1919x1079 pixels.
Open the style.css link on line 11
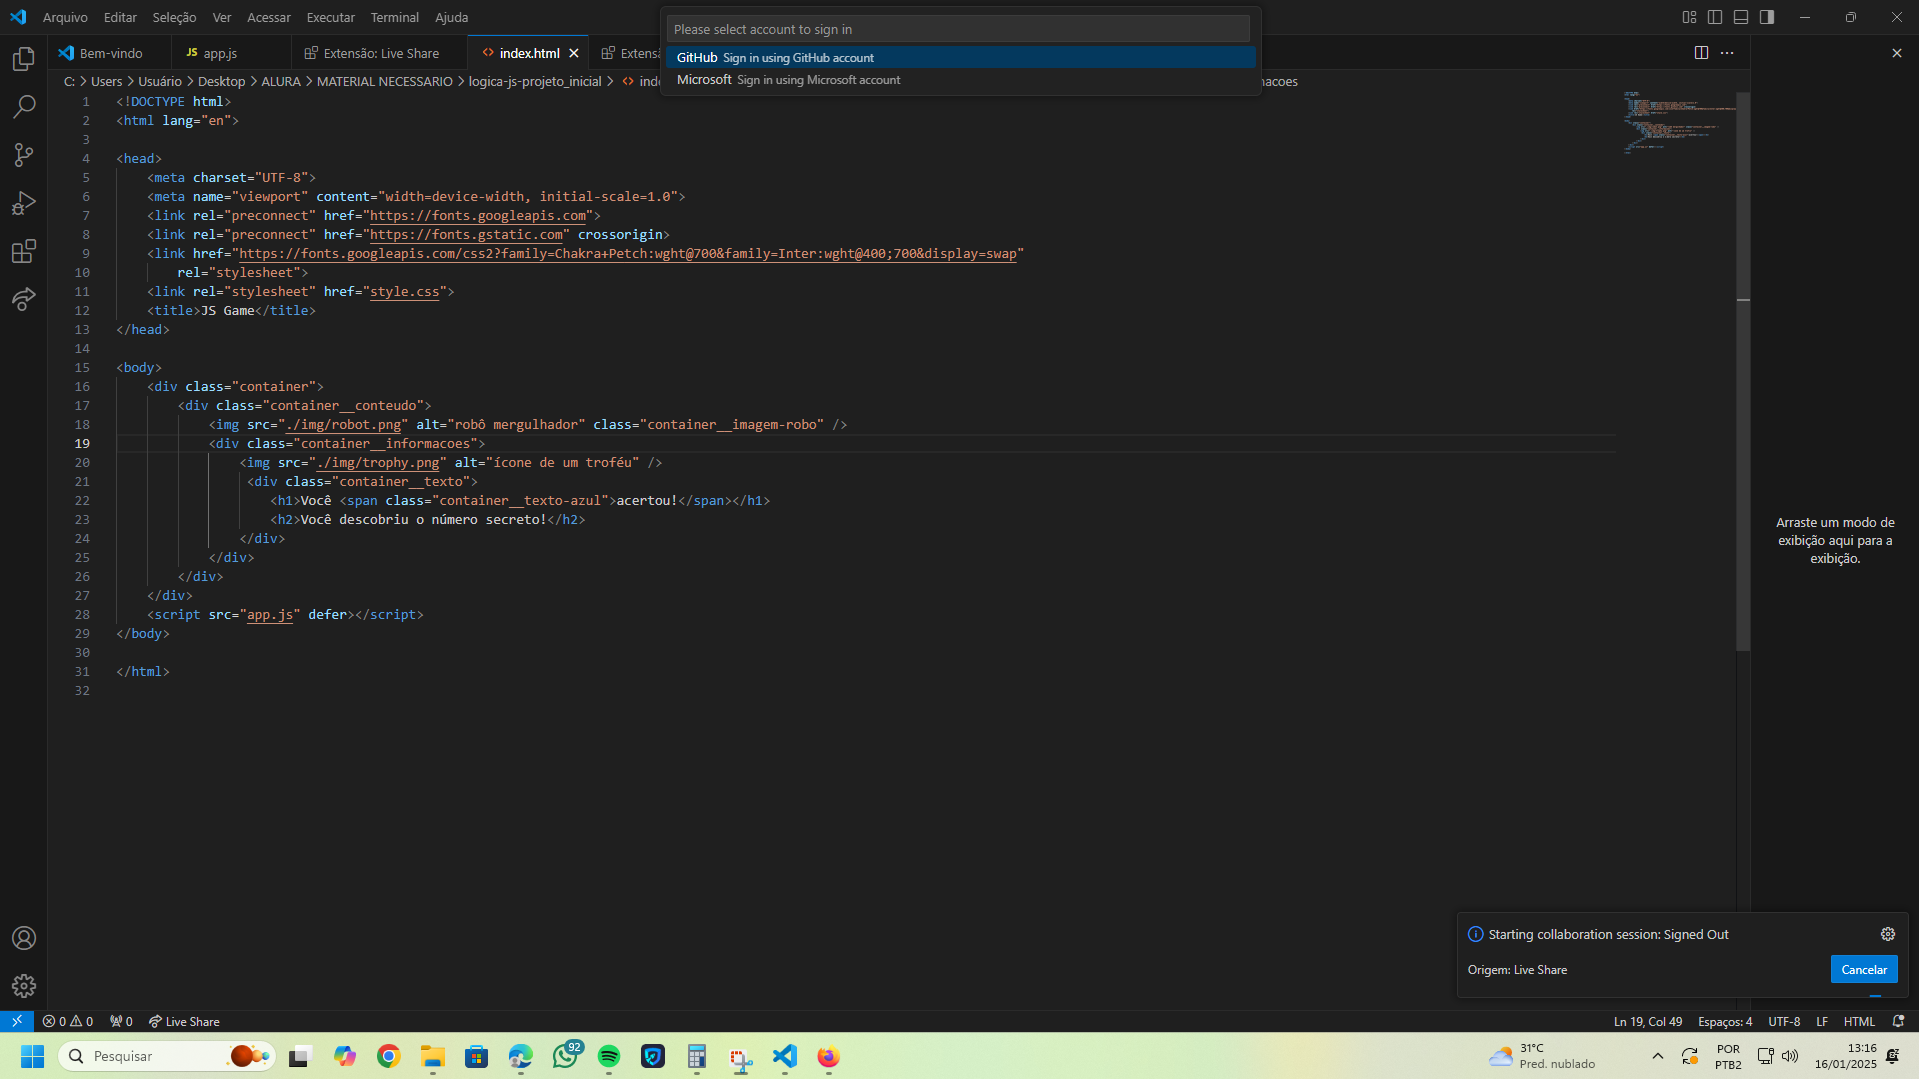pyautogui.click(x=404, y=291)
